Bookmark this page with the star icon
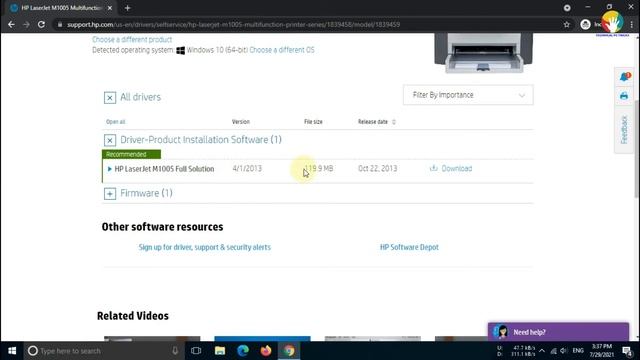640x360 pixels. click(567, 24)
